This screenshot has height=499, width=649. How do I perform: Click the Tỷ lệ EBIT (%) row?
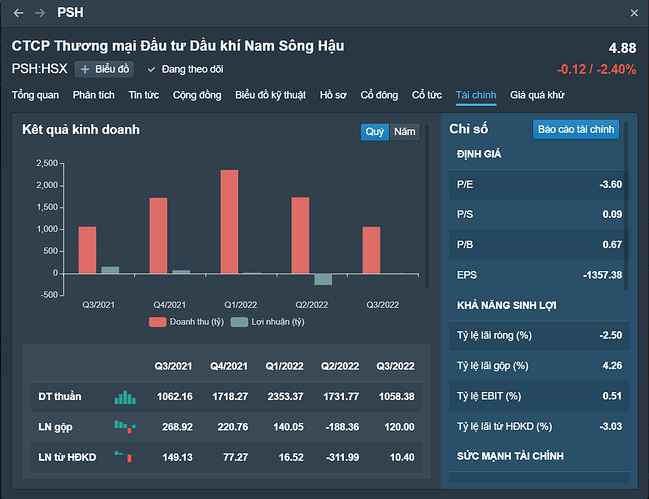coord(539,396)
